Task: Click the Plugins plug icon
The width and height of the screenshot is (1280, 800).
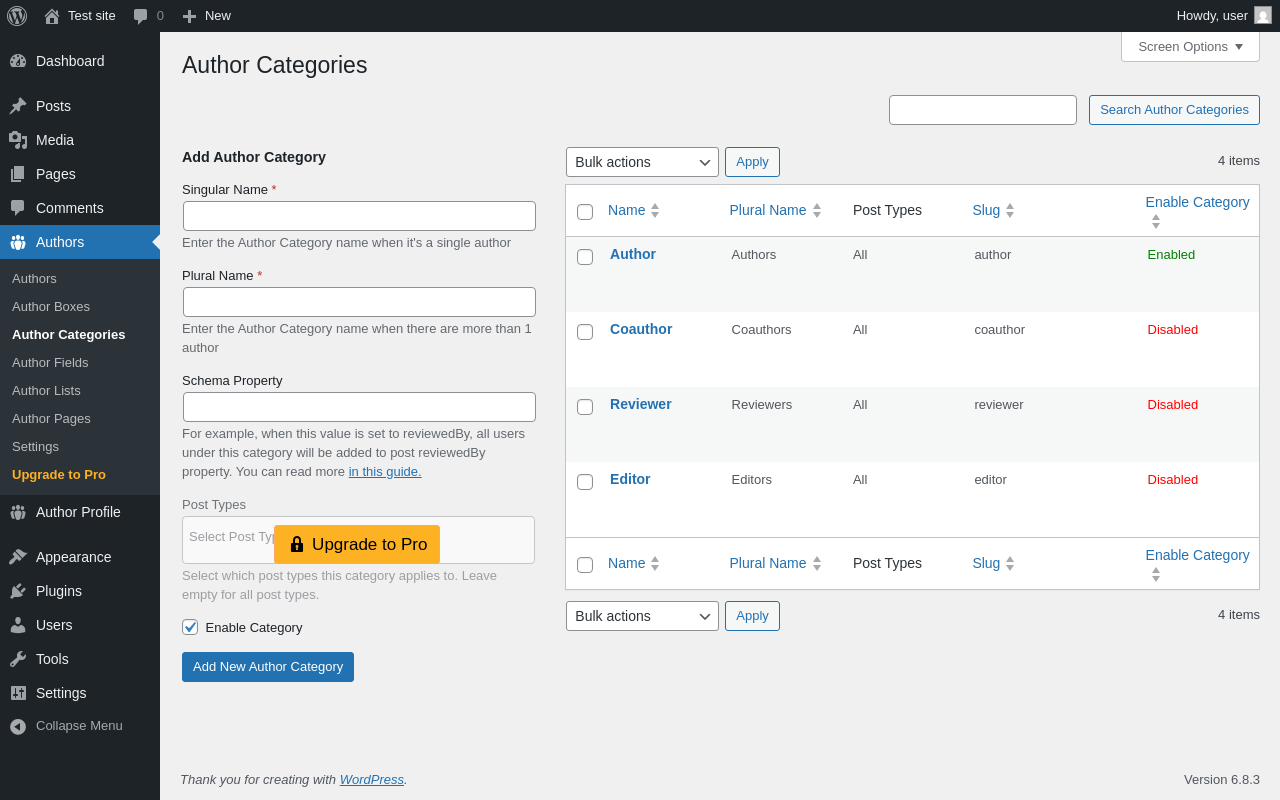Action: click(18, 591)
